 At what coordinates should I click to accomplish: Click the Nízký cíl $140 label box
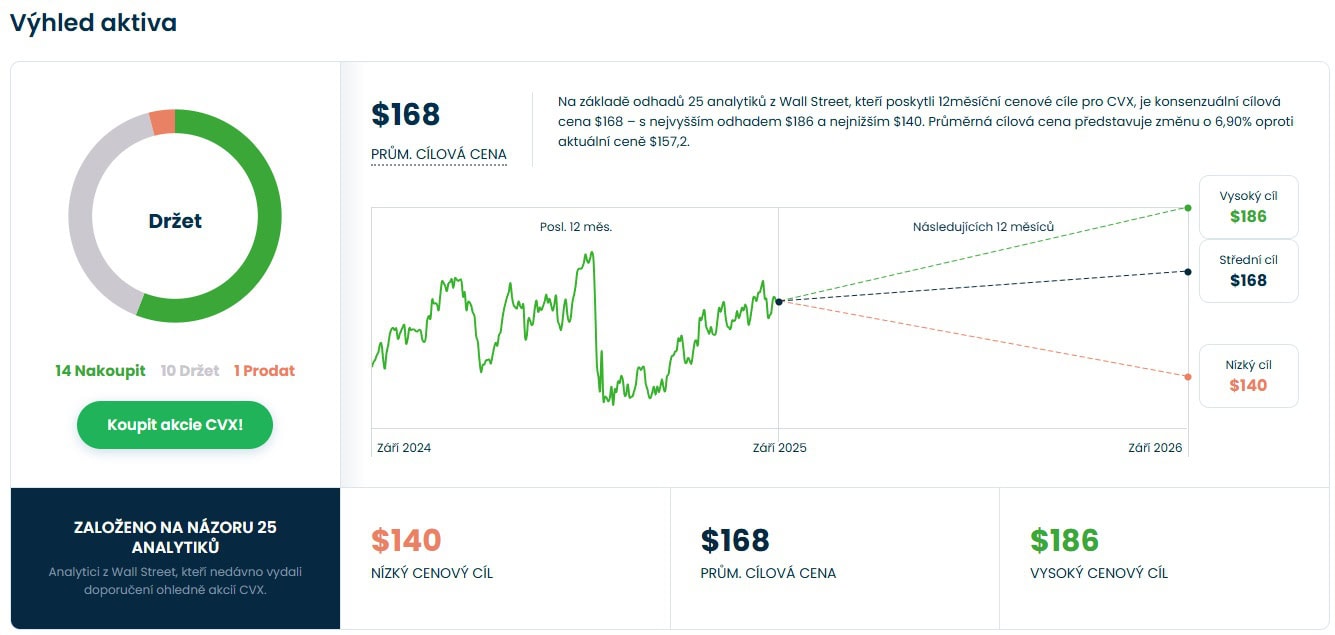tap(1248, 376)
